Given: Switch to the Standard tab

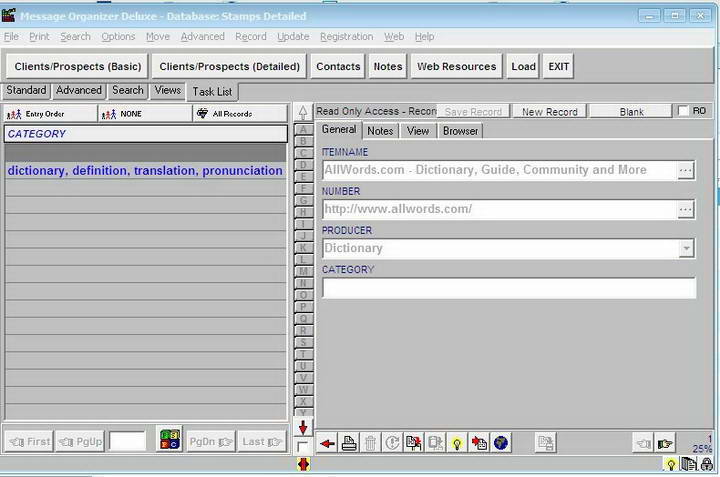Looking at the screenshot, I should point(26,90).
